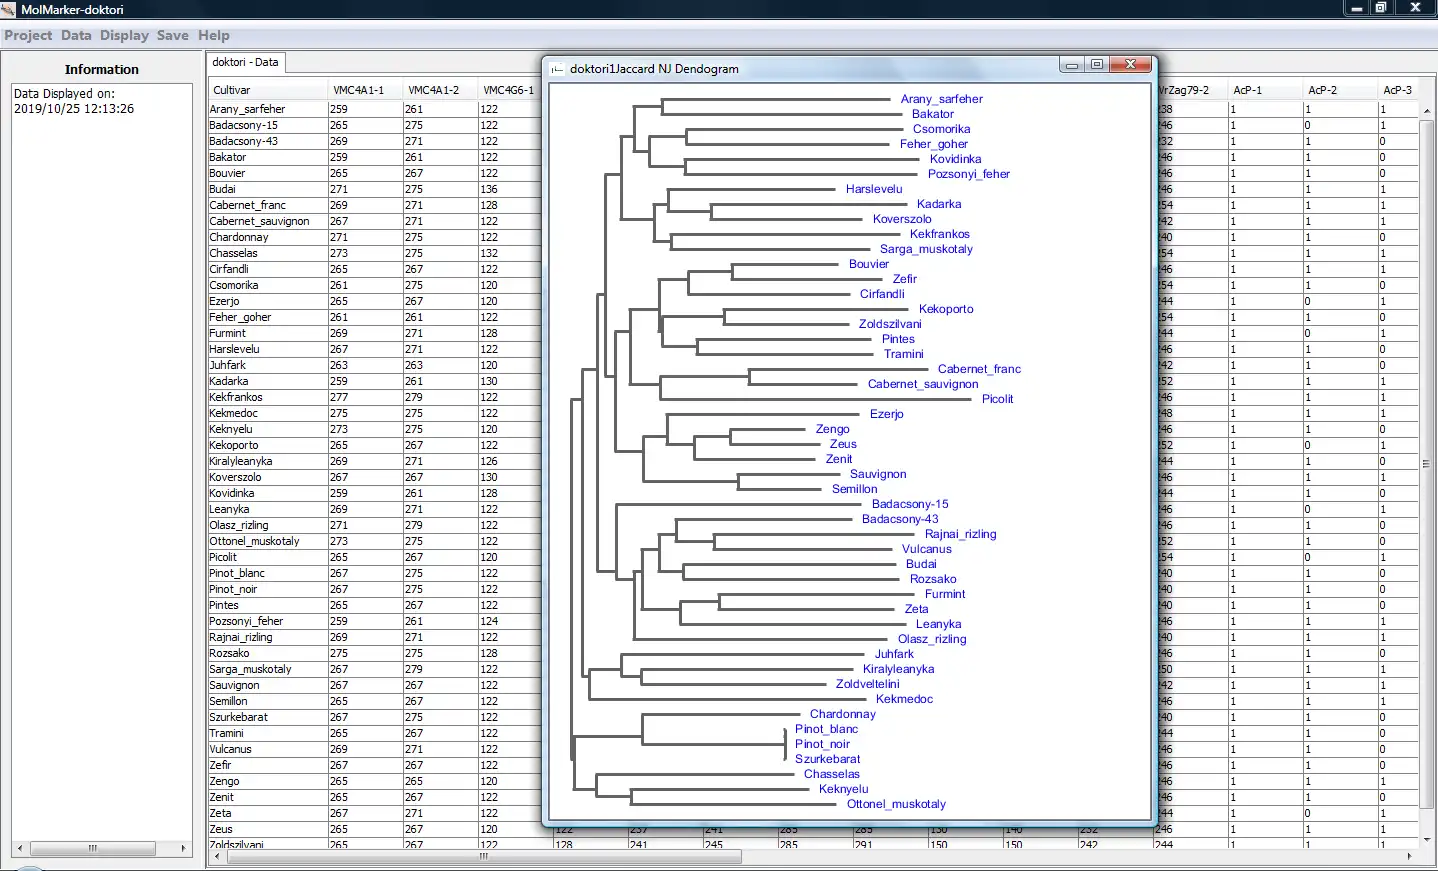Select the Chardonnay row in the table
Viewport: 1438px width, 871px height.
[x=240, y=237]
